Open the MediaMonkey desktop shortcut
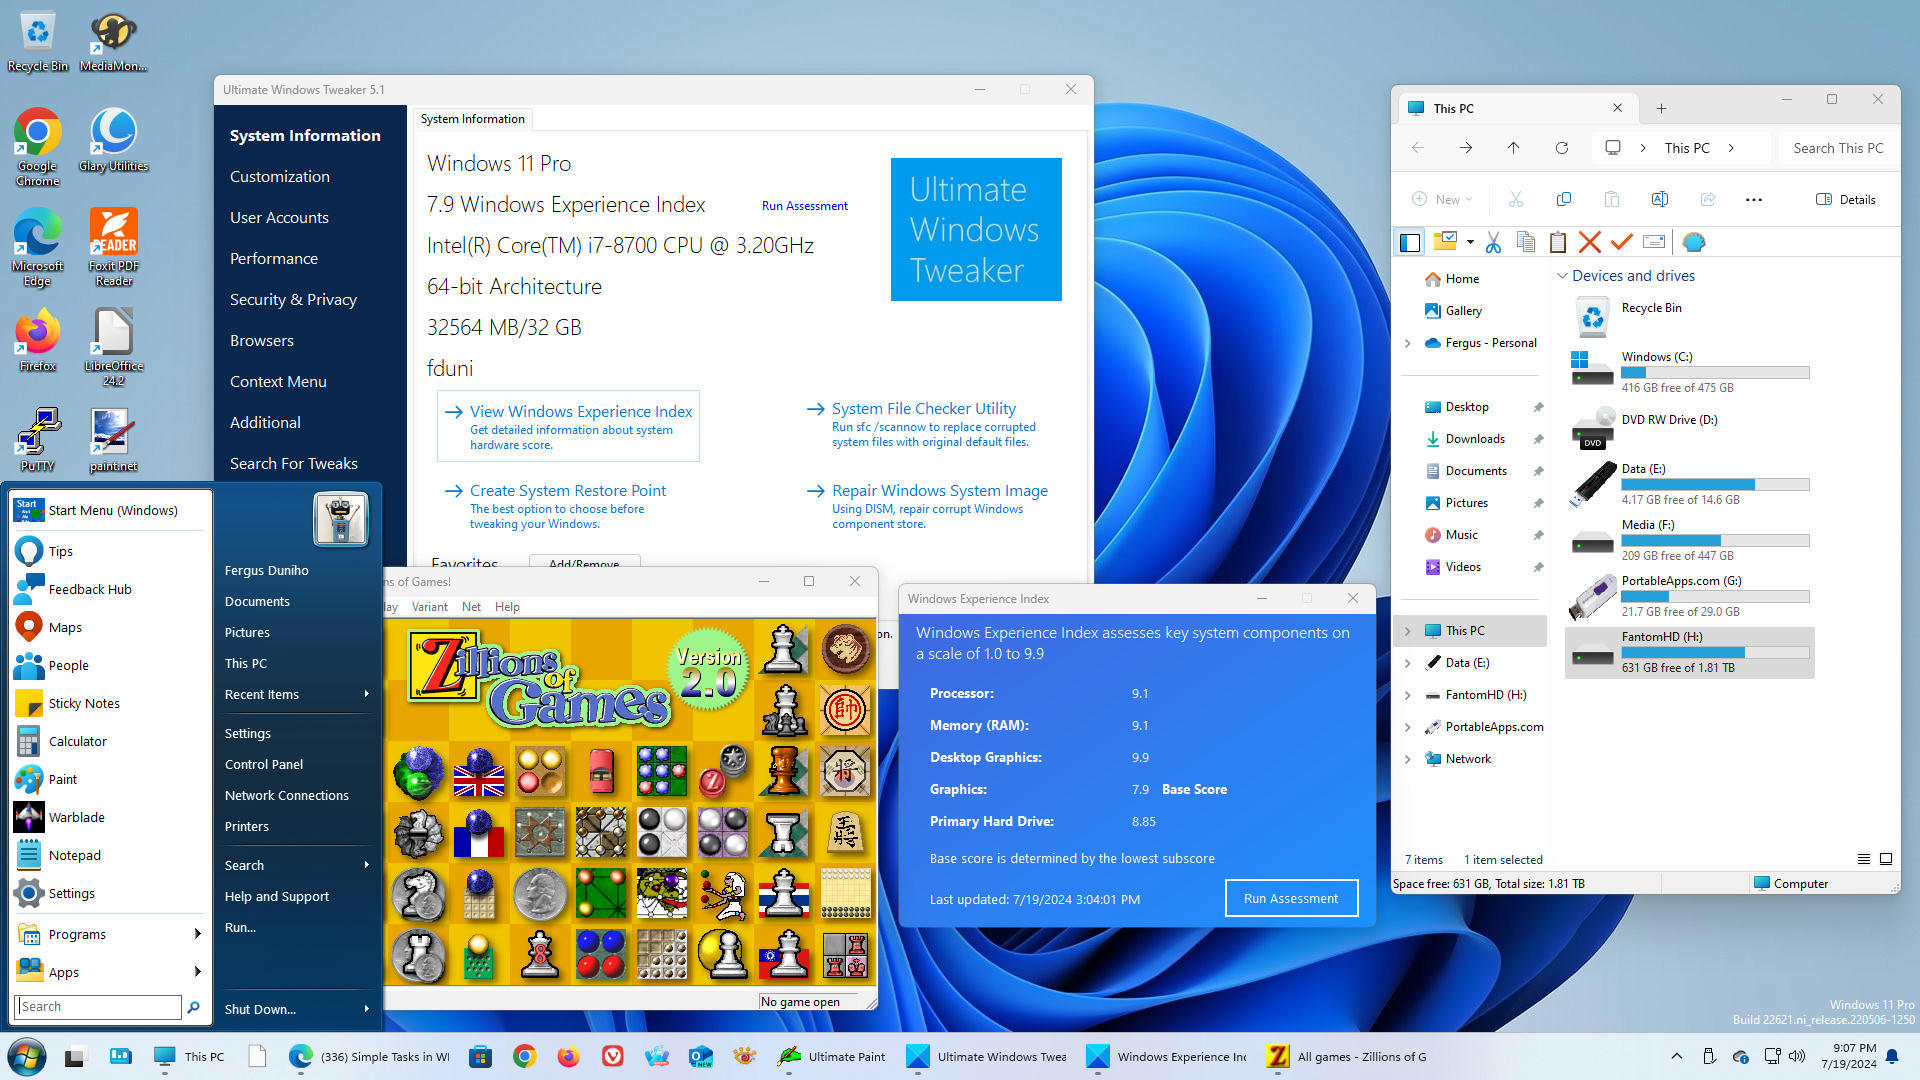Viewport: 1920px width, 1080px height. (113, 42)
